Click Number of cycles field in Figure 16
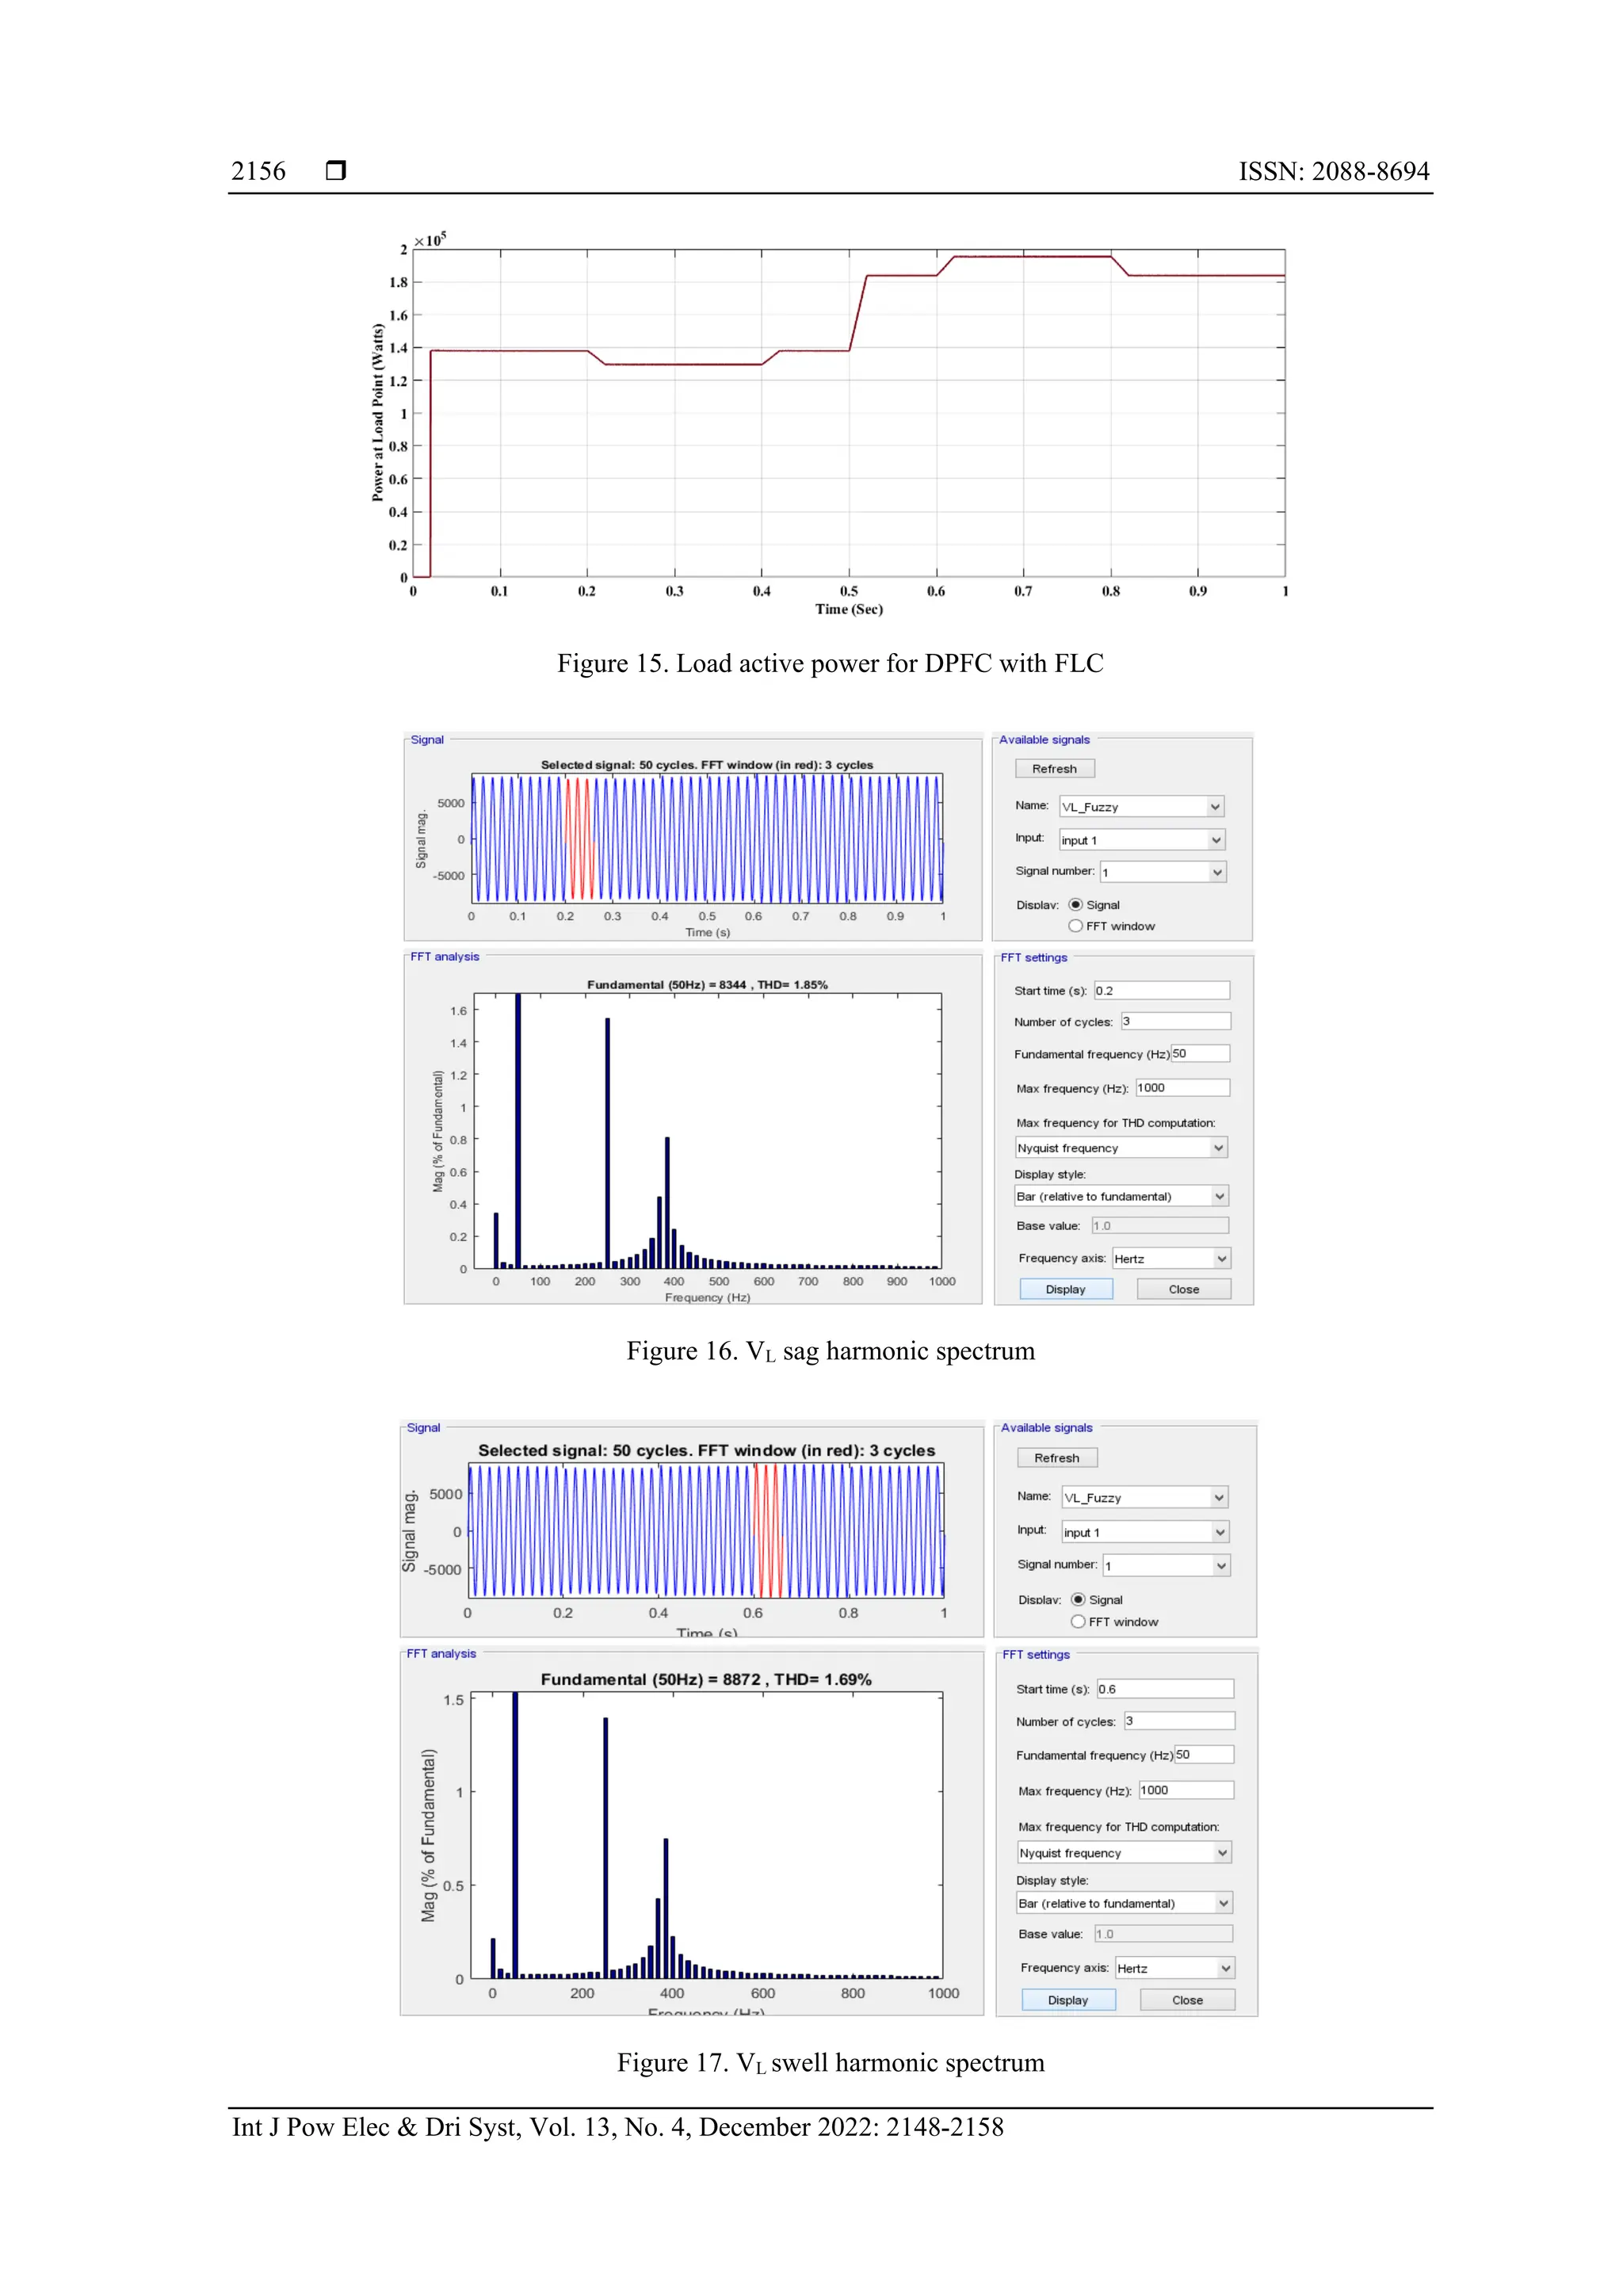1623x2296 pixels. 1175,1021
